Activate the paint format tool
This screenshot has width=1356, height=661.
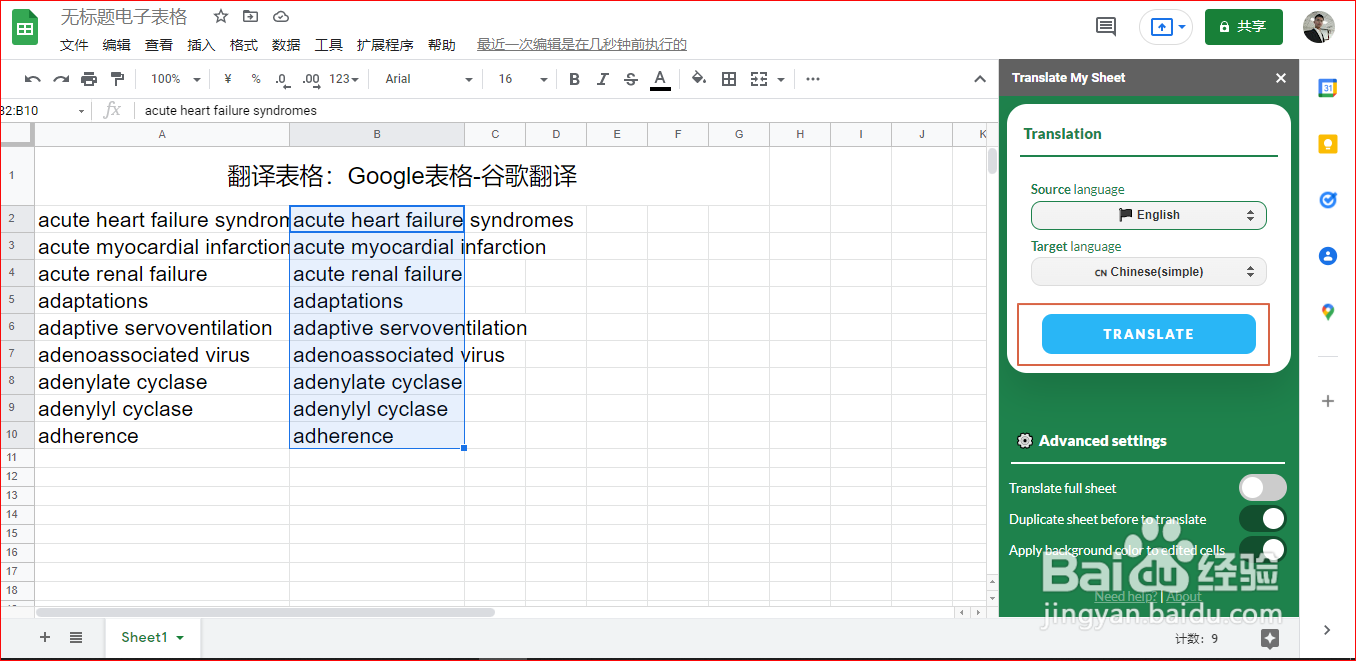[x=117, y=79]
